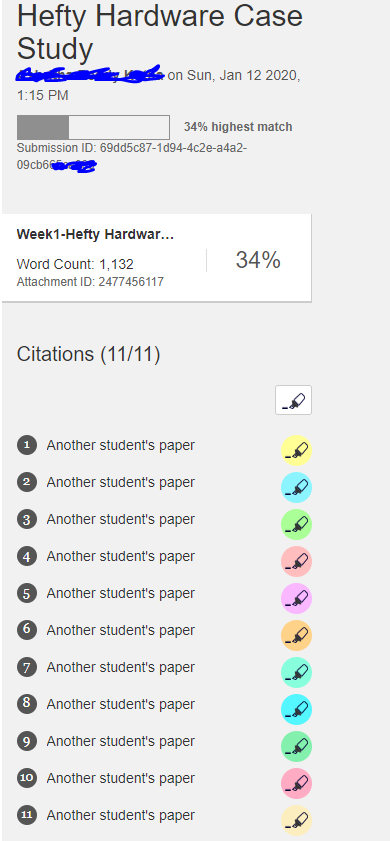
Task: Click the green highlighter icon for citation 9
Action: coord(296,746)
